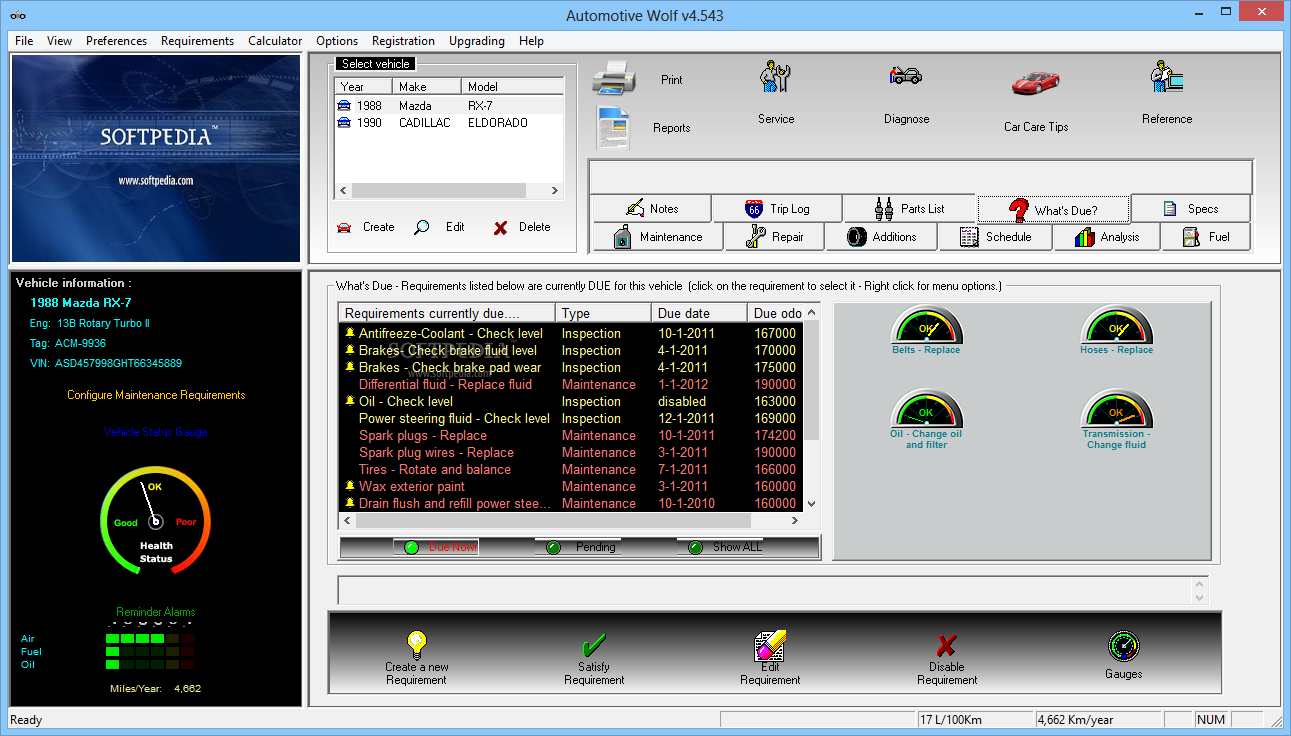Click the Make column header in vehicle list

click(x=428, y=87)
